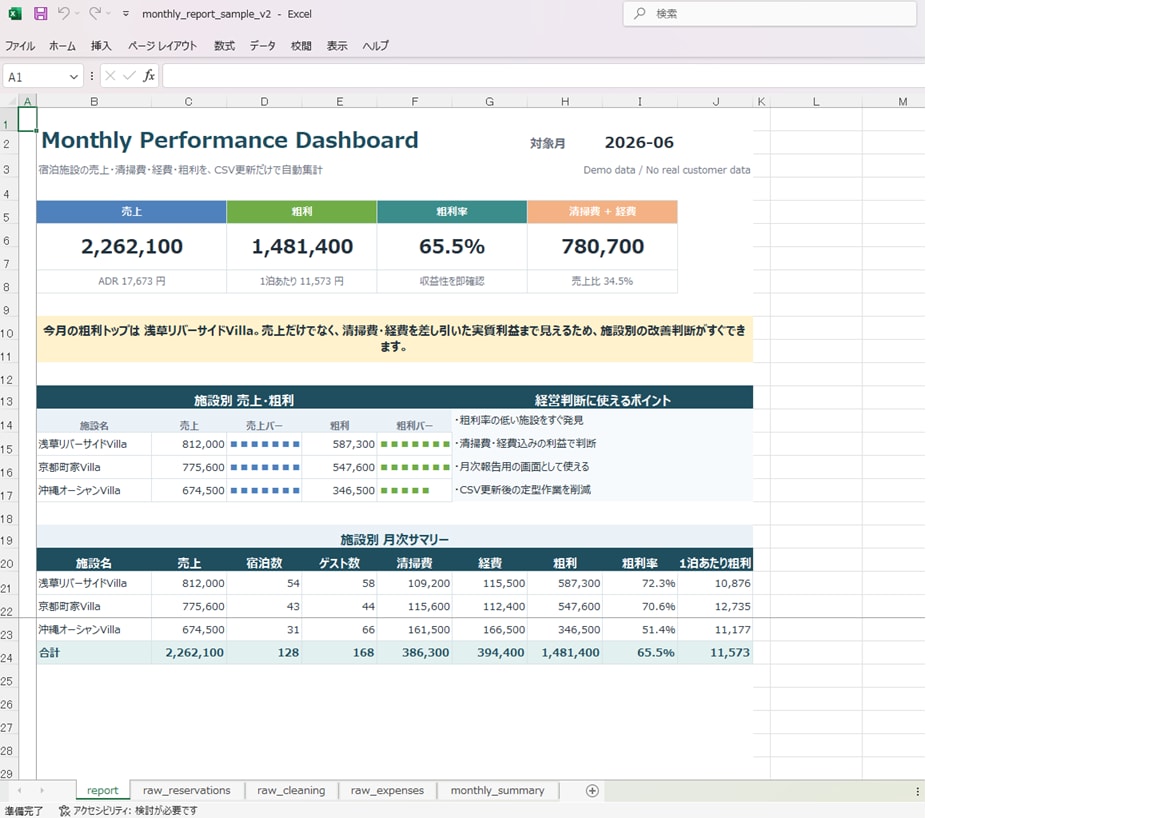The width and height of the screenshot is (1152, 818).
Task: Click the formula bar input area
Action: [543, 76]
